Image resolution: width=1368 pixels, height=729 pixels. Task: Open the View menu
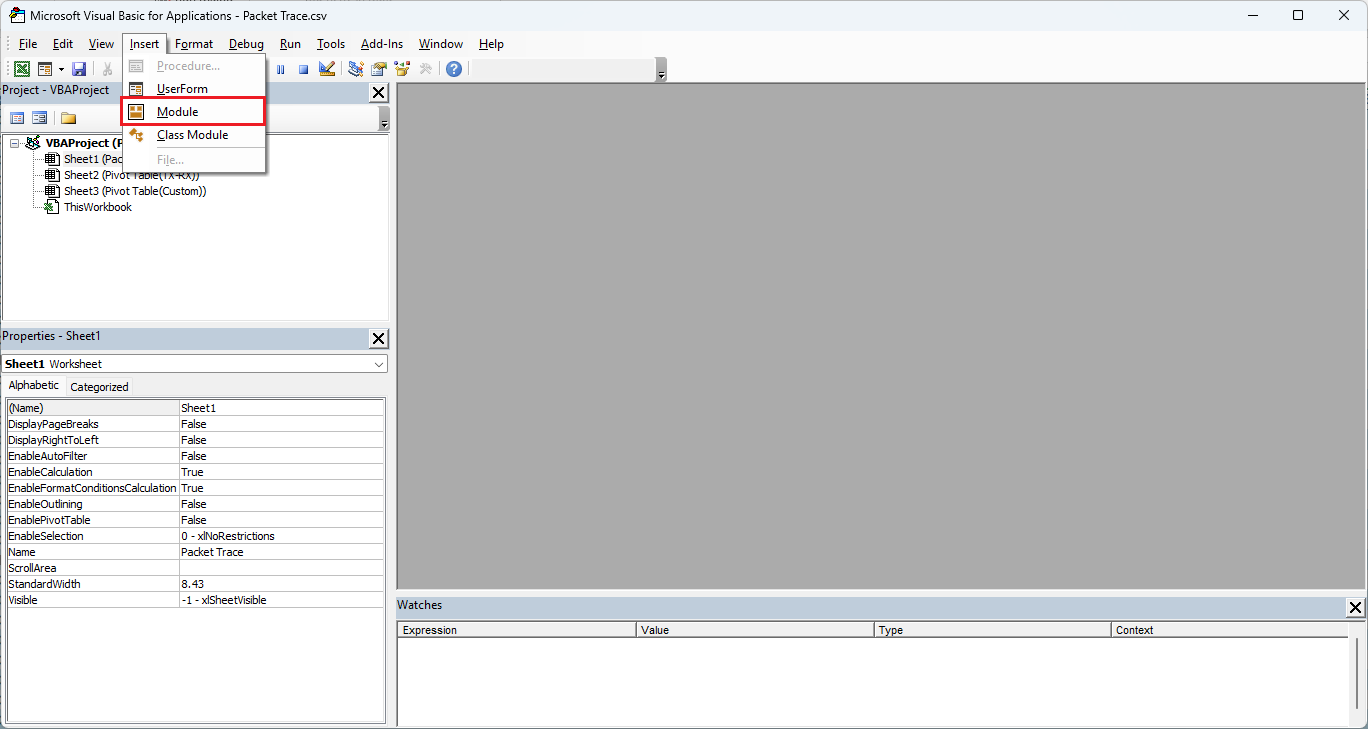(101, 44)
